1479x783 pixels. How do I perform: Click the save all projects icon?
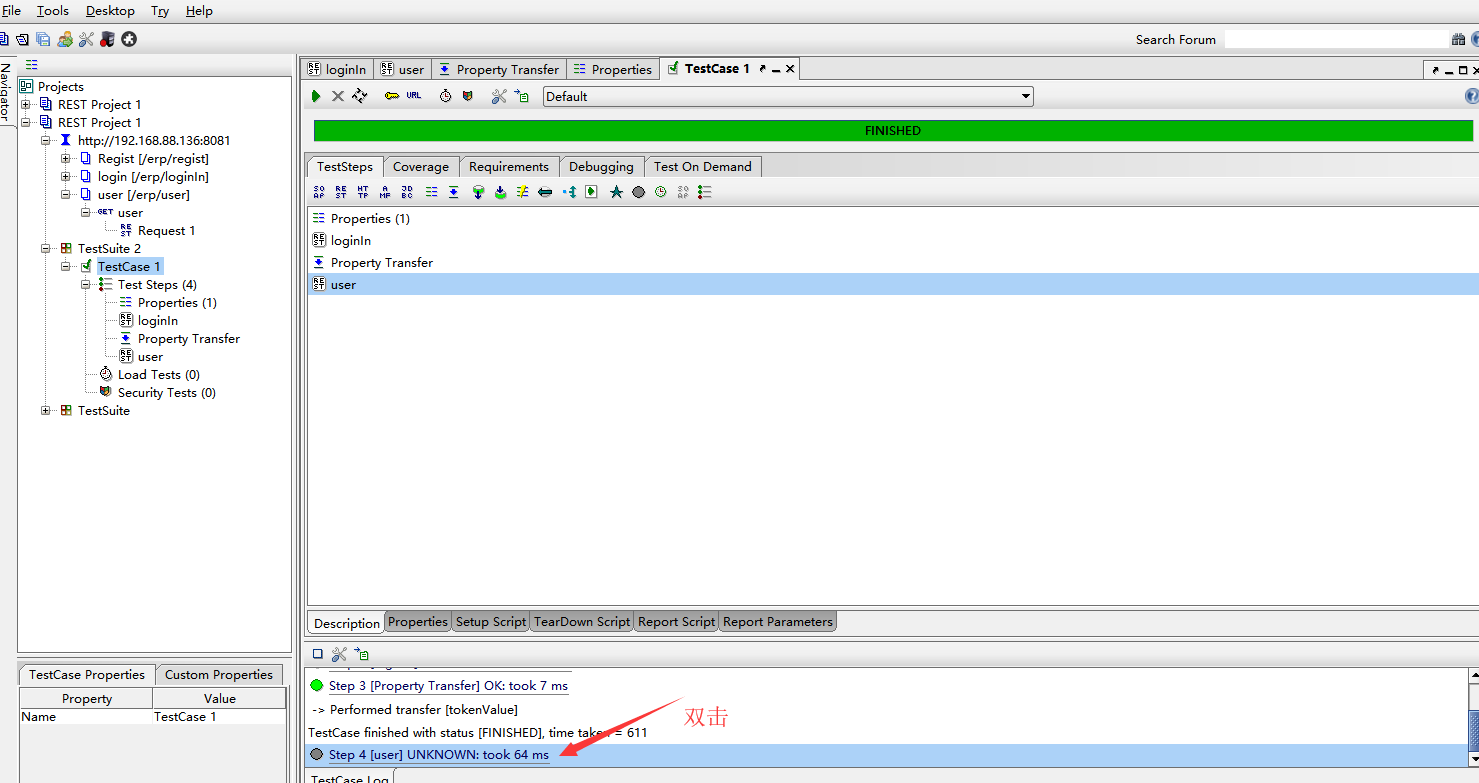point(43,39)
